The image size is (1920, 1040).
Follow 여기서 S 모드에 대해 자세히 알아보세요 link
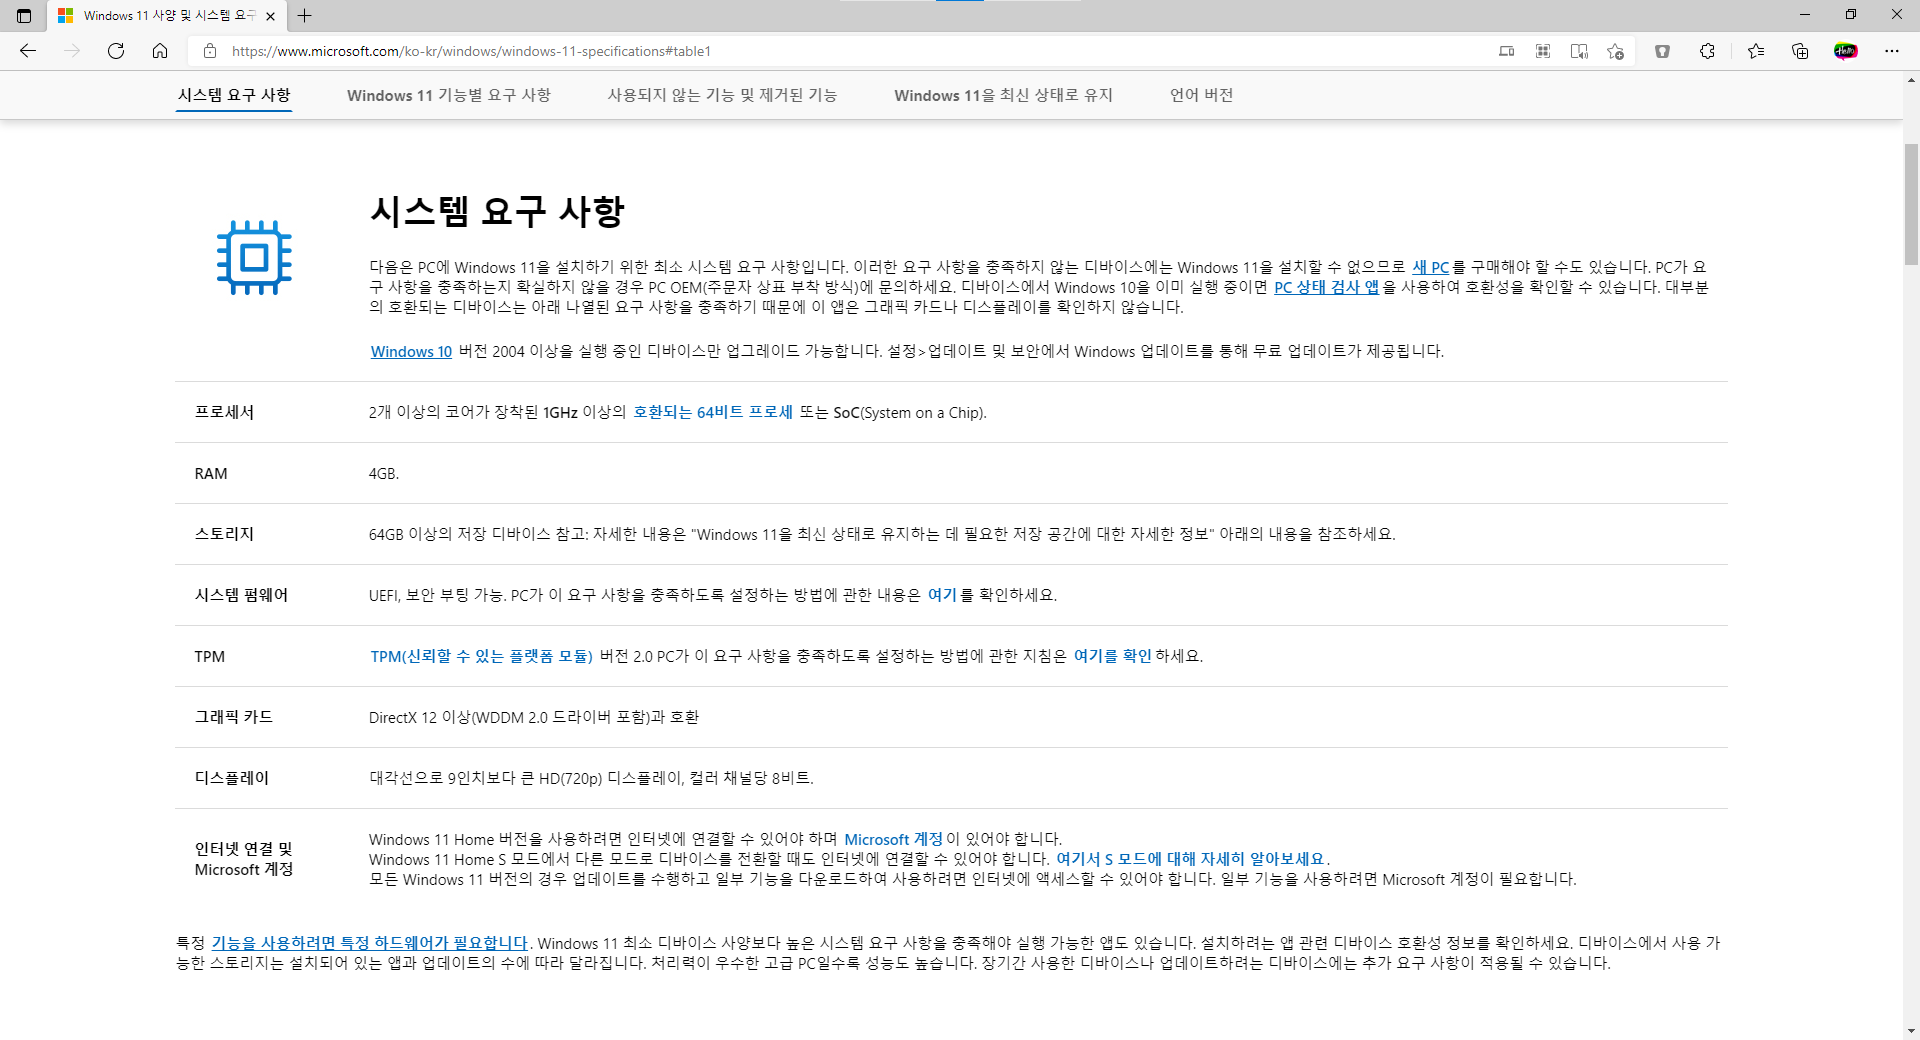pyautogui.click(x=1190, y=859)
